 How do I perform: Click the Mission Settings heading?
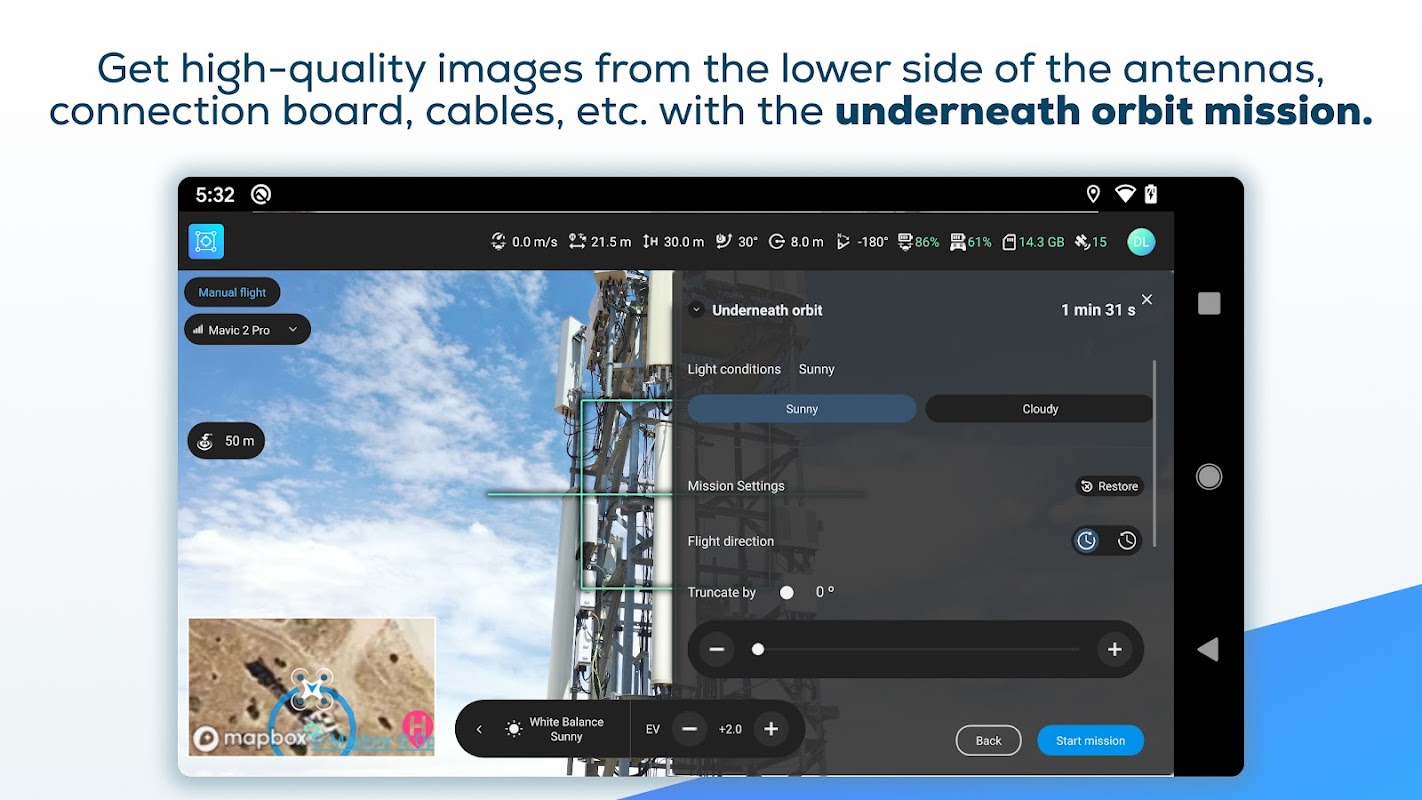(x=736, y=486)
